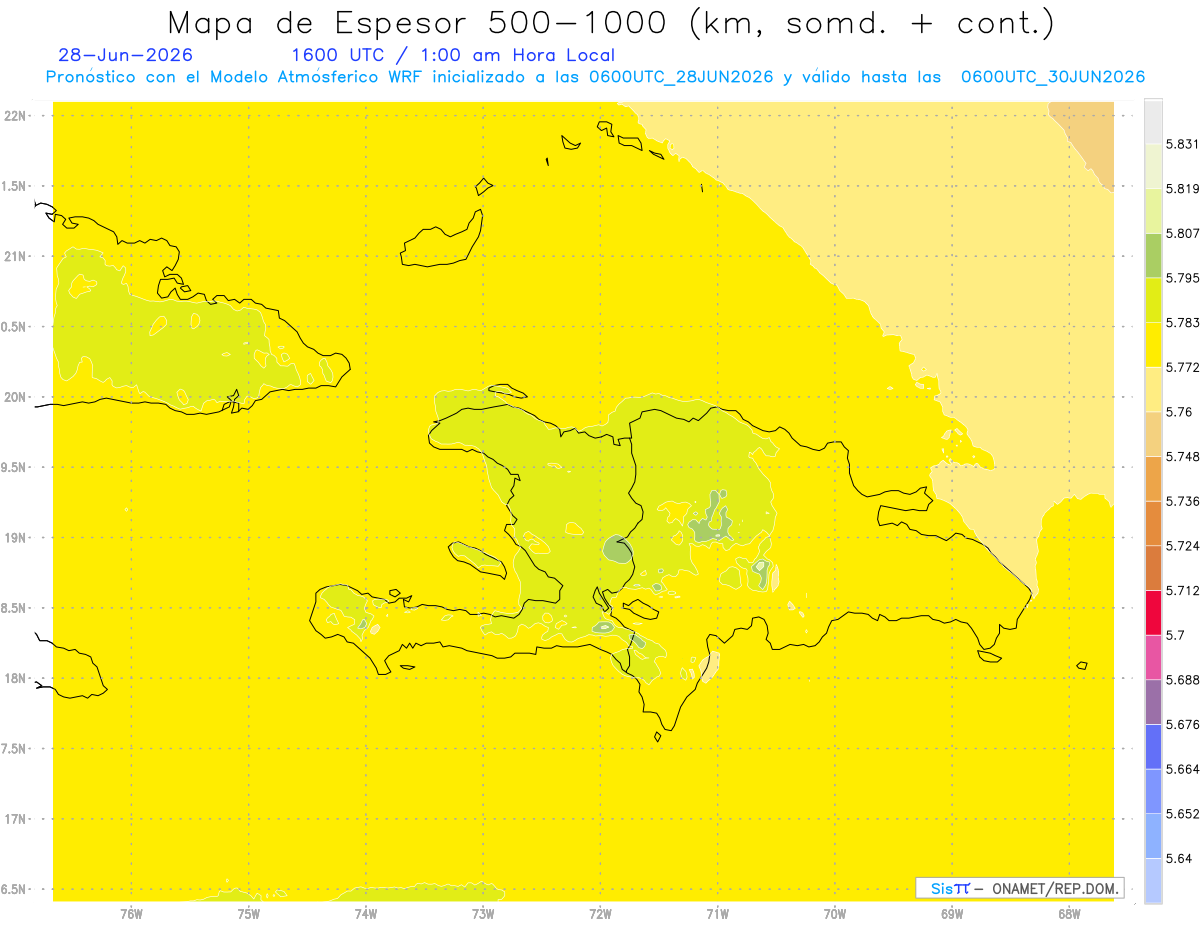Click the '17N' latitude label
The image size is (1200, 927).
[x=16, y=819]
